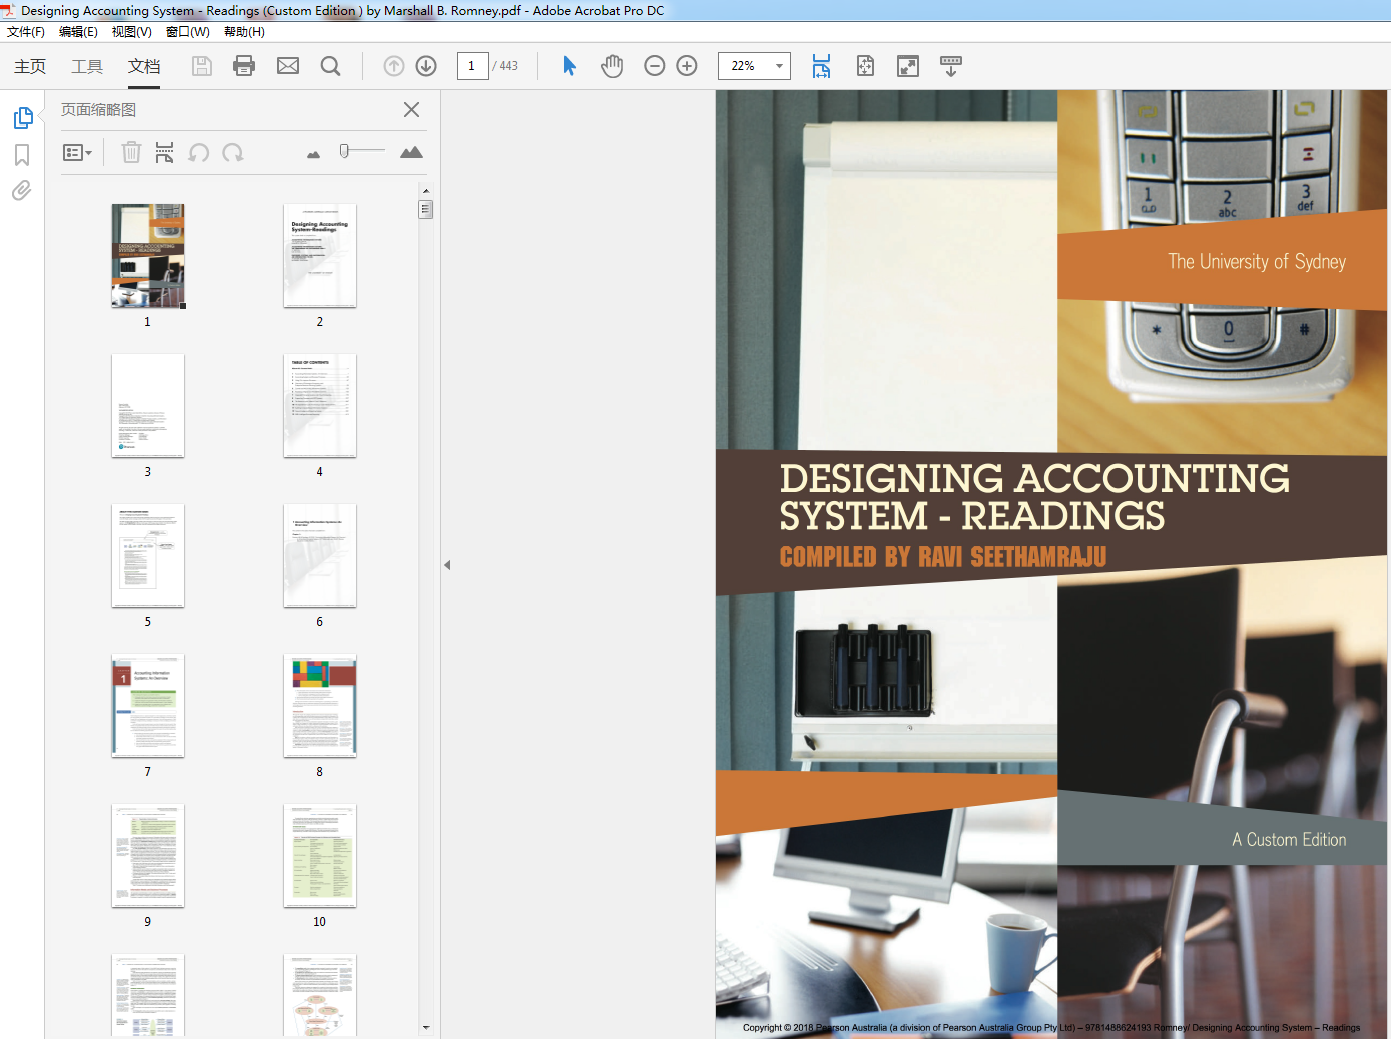This screenshot has width=1391, height=1039.
Task: Reduce thumbnail size small mountain icon
Action: (x=313, y=154)
